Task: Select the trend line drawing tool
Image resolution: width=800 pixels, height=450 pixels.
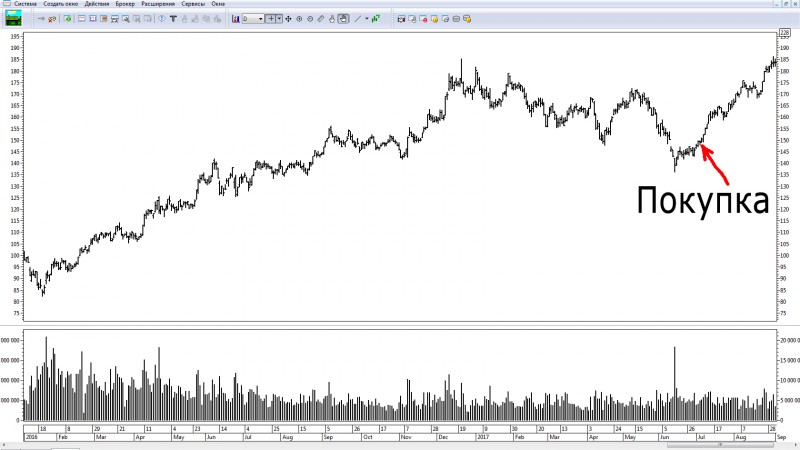Action: 358,19
